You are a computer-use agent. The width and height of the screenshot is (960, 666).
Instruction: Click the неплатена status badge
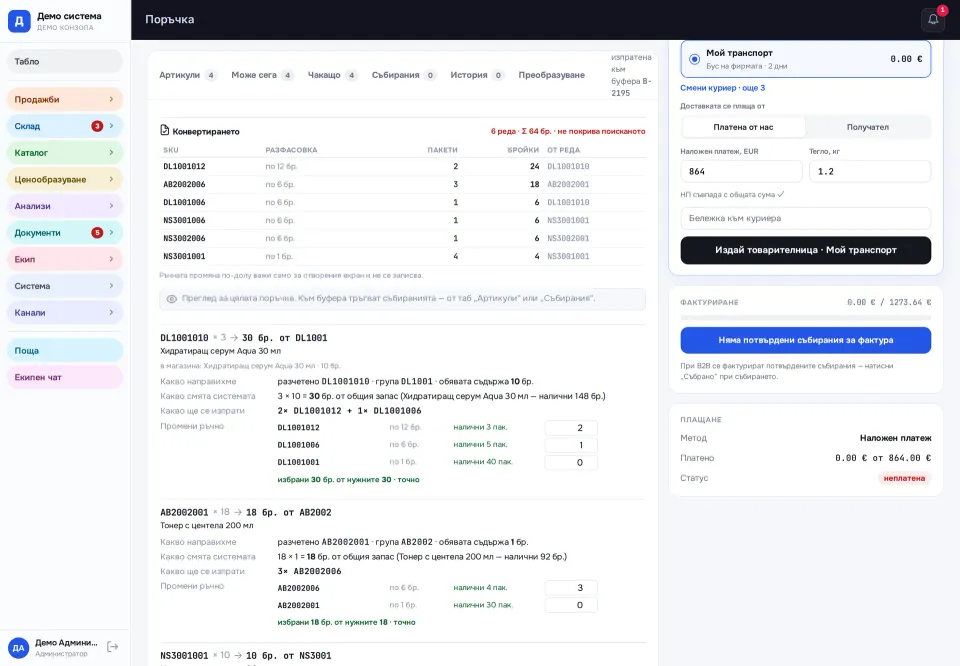point(904,478)
